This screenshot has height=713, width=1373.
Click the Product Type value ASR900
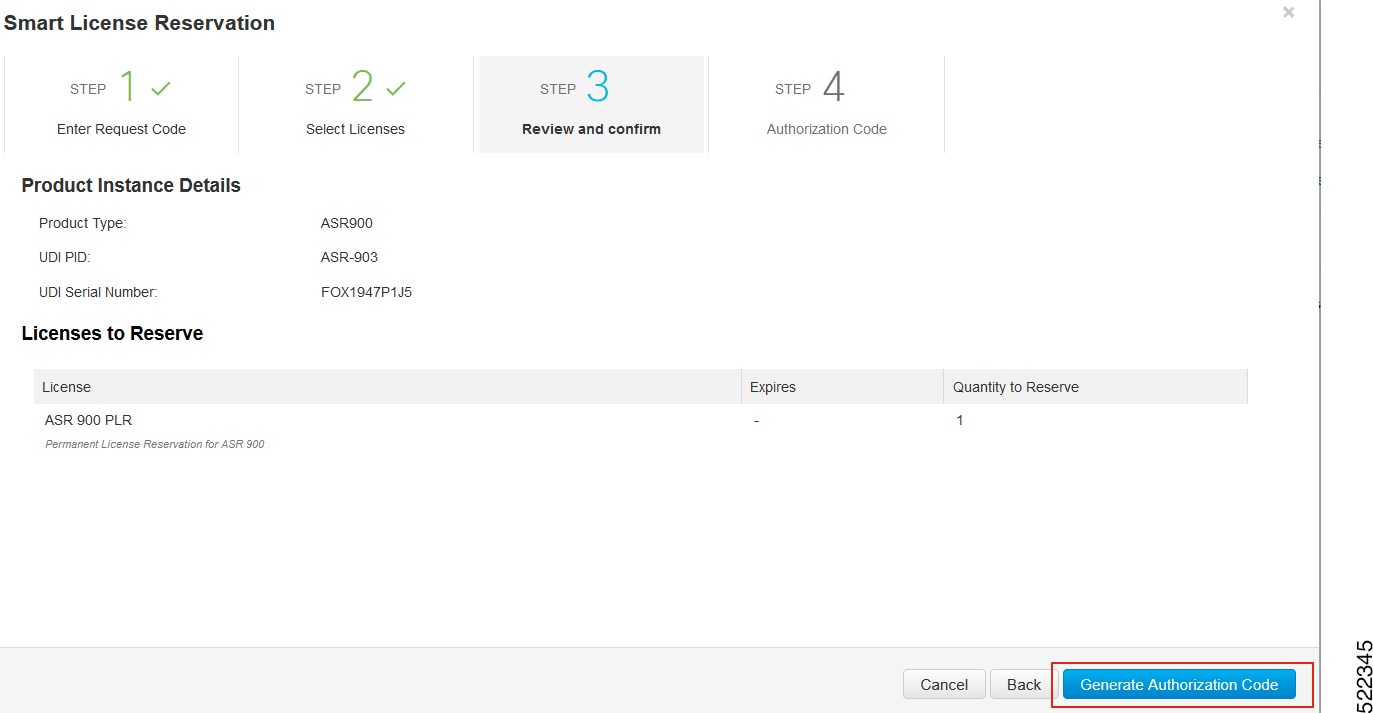346,223
